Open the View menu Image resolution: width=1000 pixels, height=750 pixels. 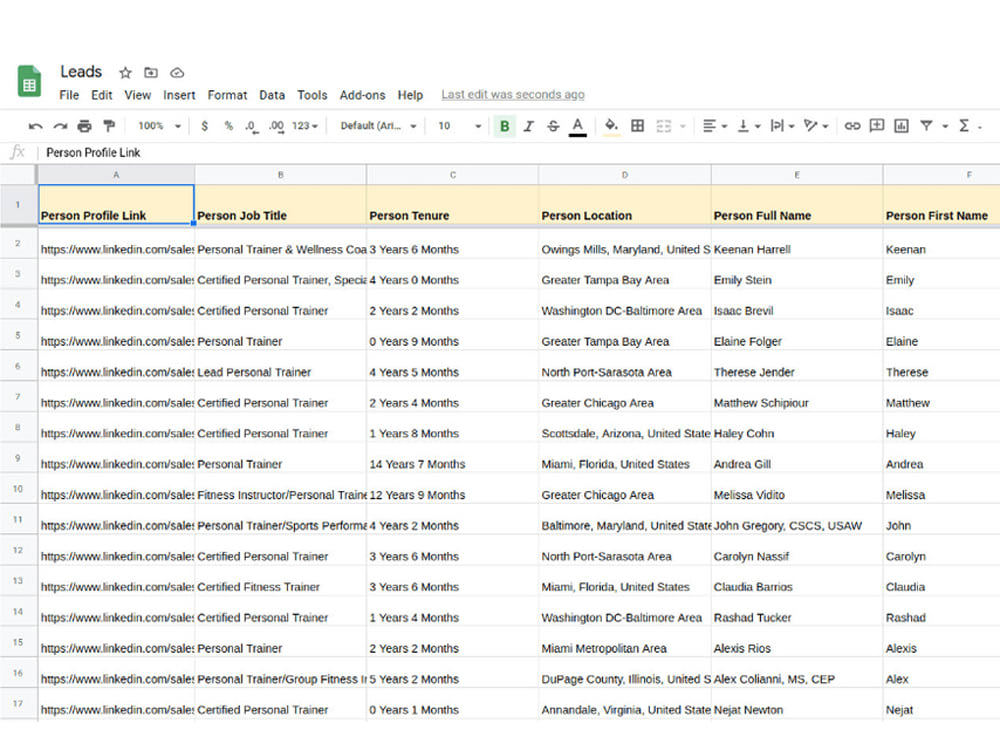138,95
